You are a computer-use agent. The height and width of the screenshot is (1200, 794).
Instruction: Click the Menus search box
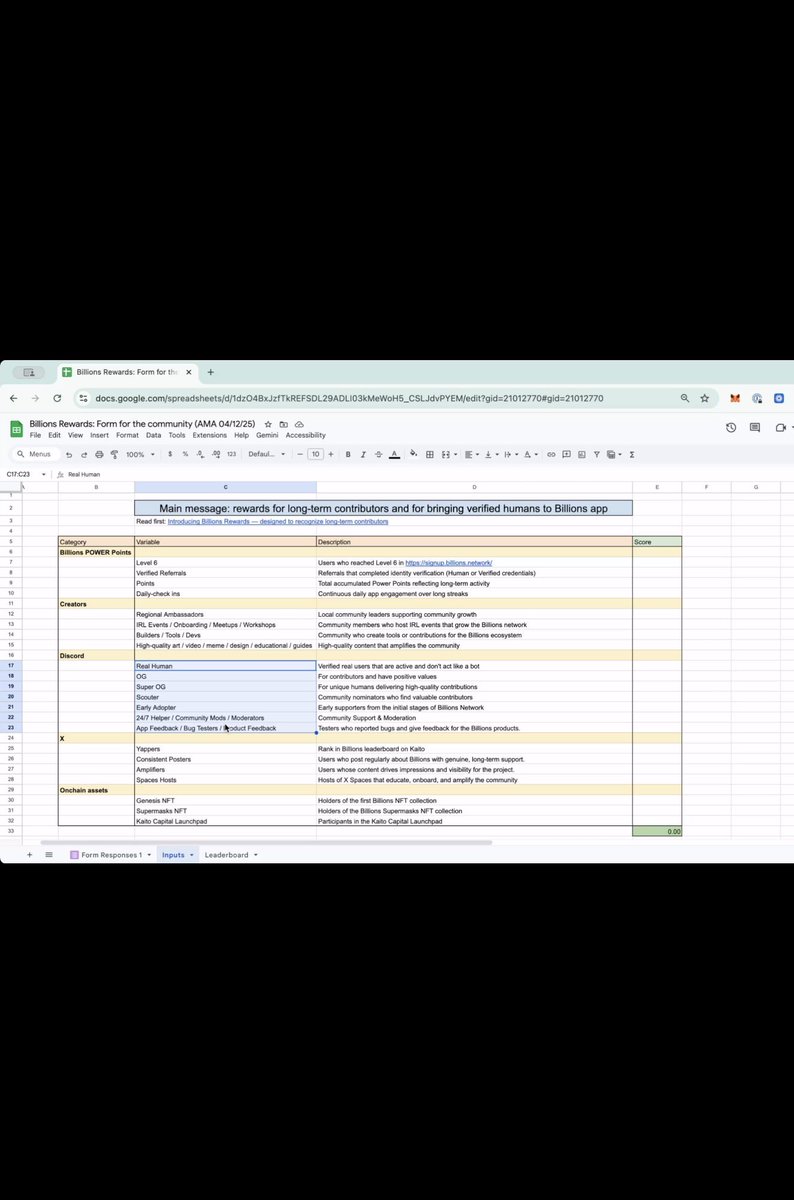[35, 454]
